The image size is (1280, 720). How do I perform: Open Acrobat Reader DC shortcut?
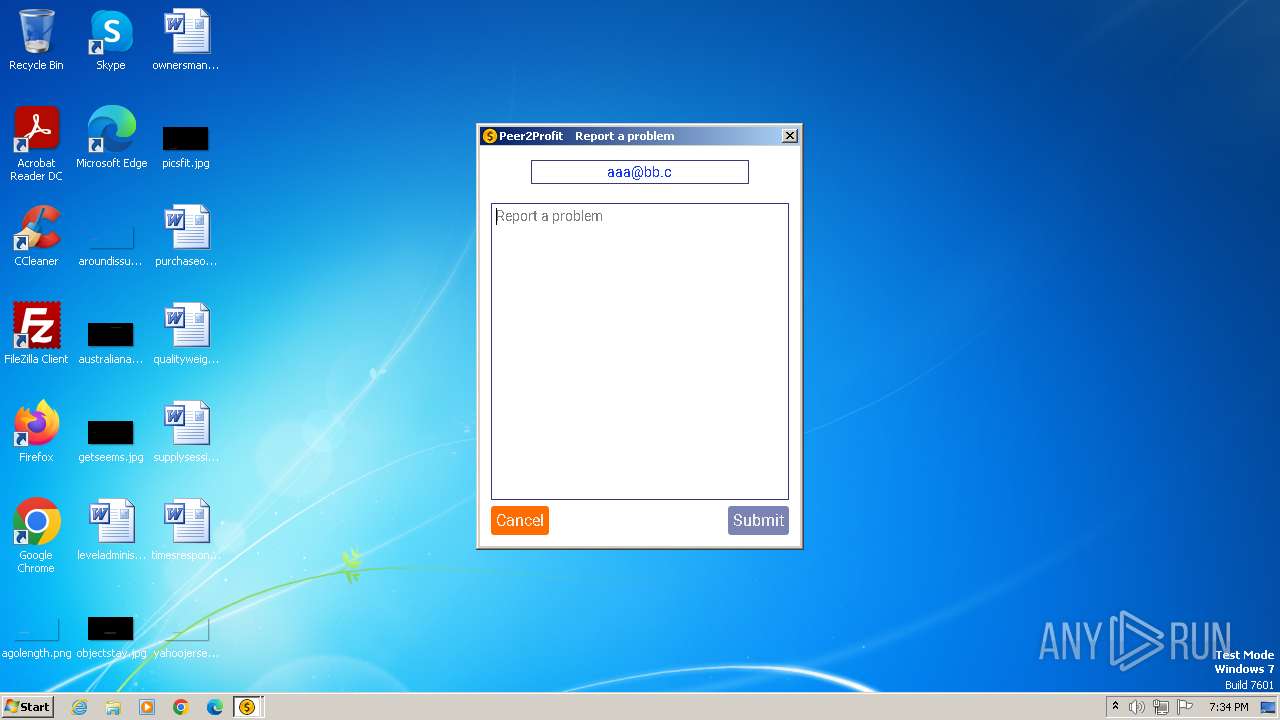pos(36,143)
